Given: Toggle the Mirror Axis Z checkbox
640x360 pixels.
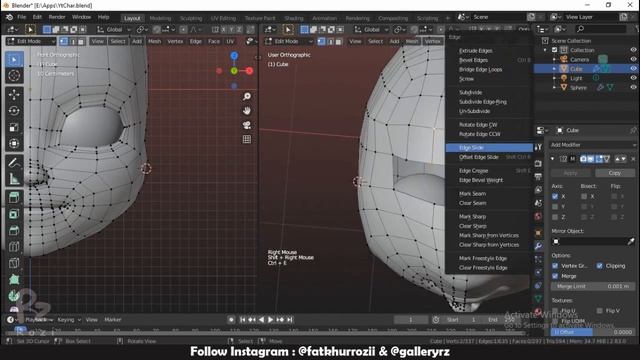Looking at the screenshot, I should tap(555, 217).
